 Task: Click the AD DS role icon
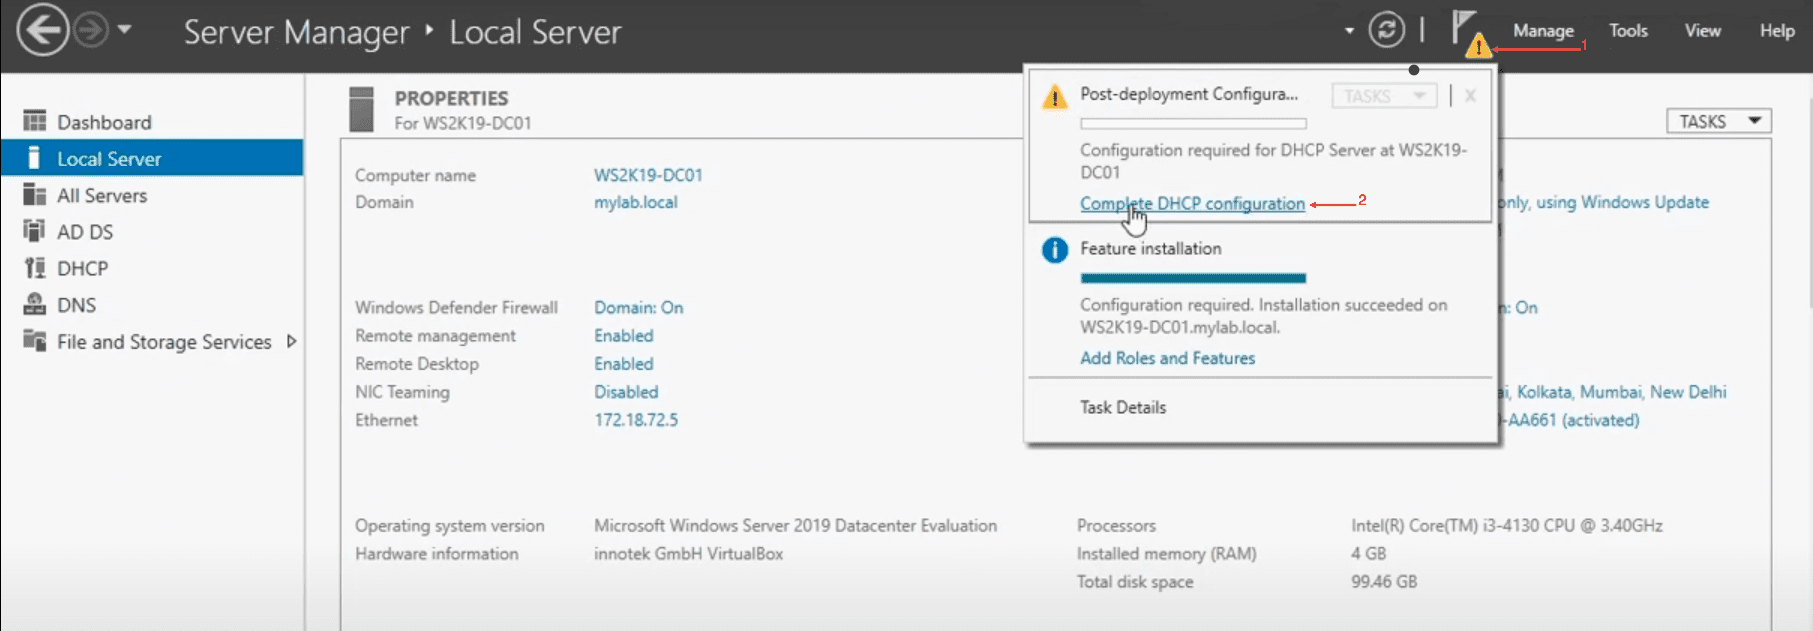tap(35, 231)
